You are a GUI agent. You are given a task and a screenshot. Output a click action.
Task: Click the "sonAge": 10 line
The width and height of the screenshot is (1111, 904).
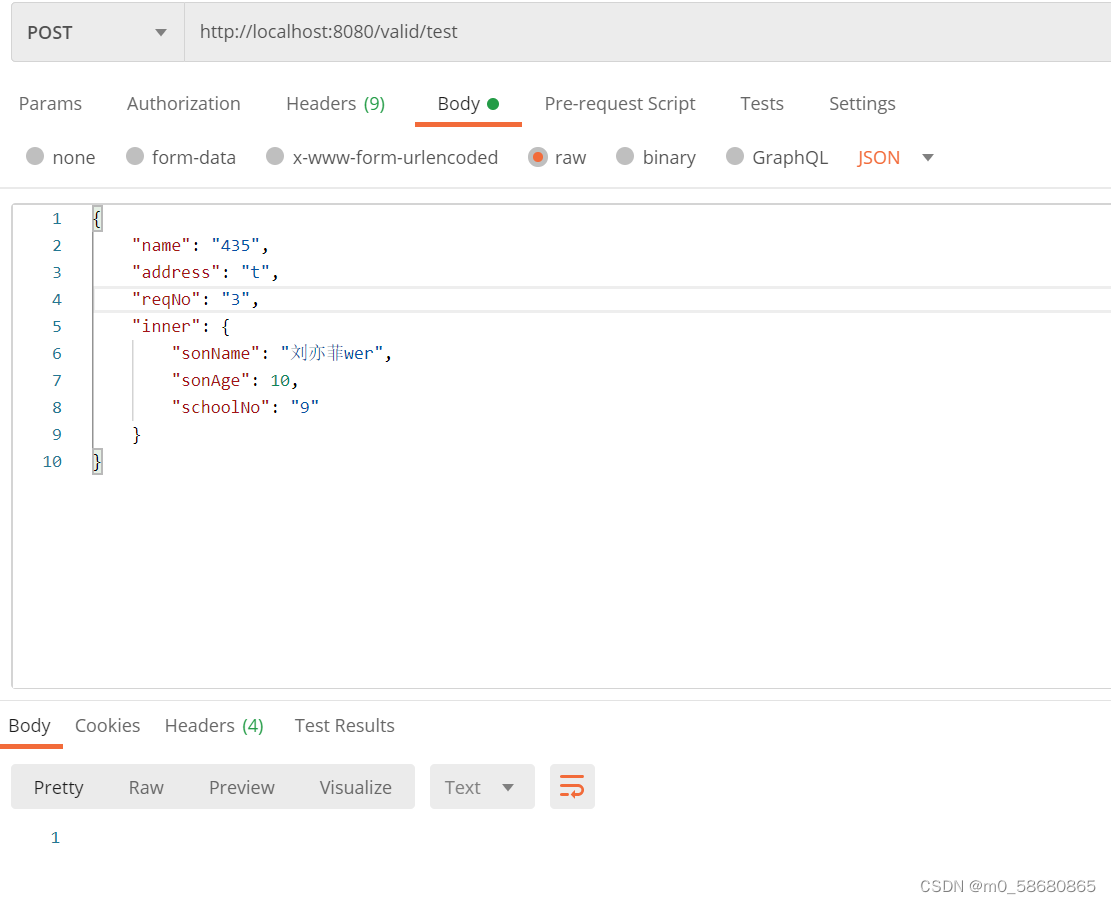[235, 380]
